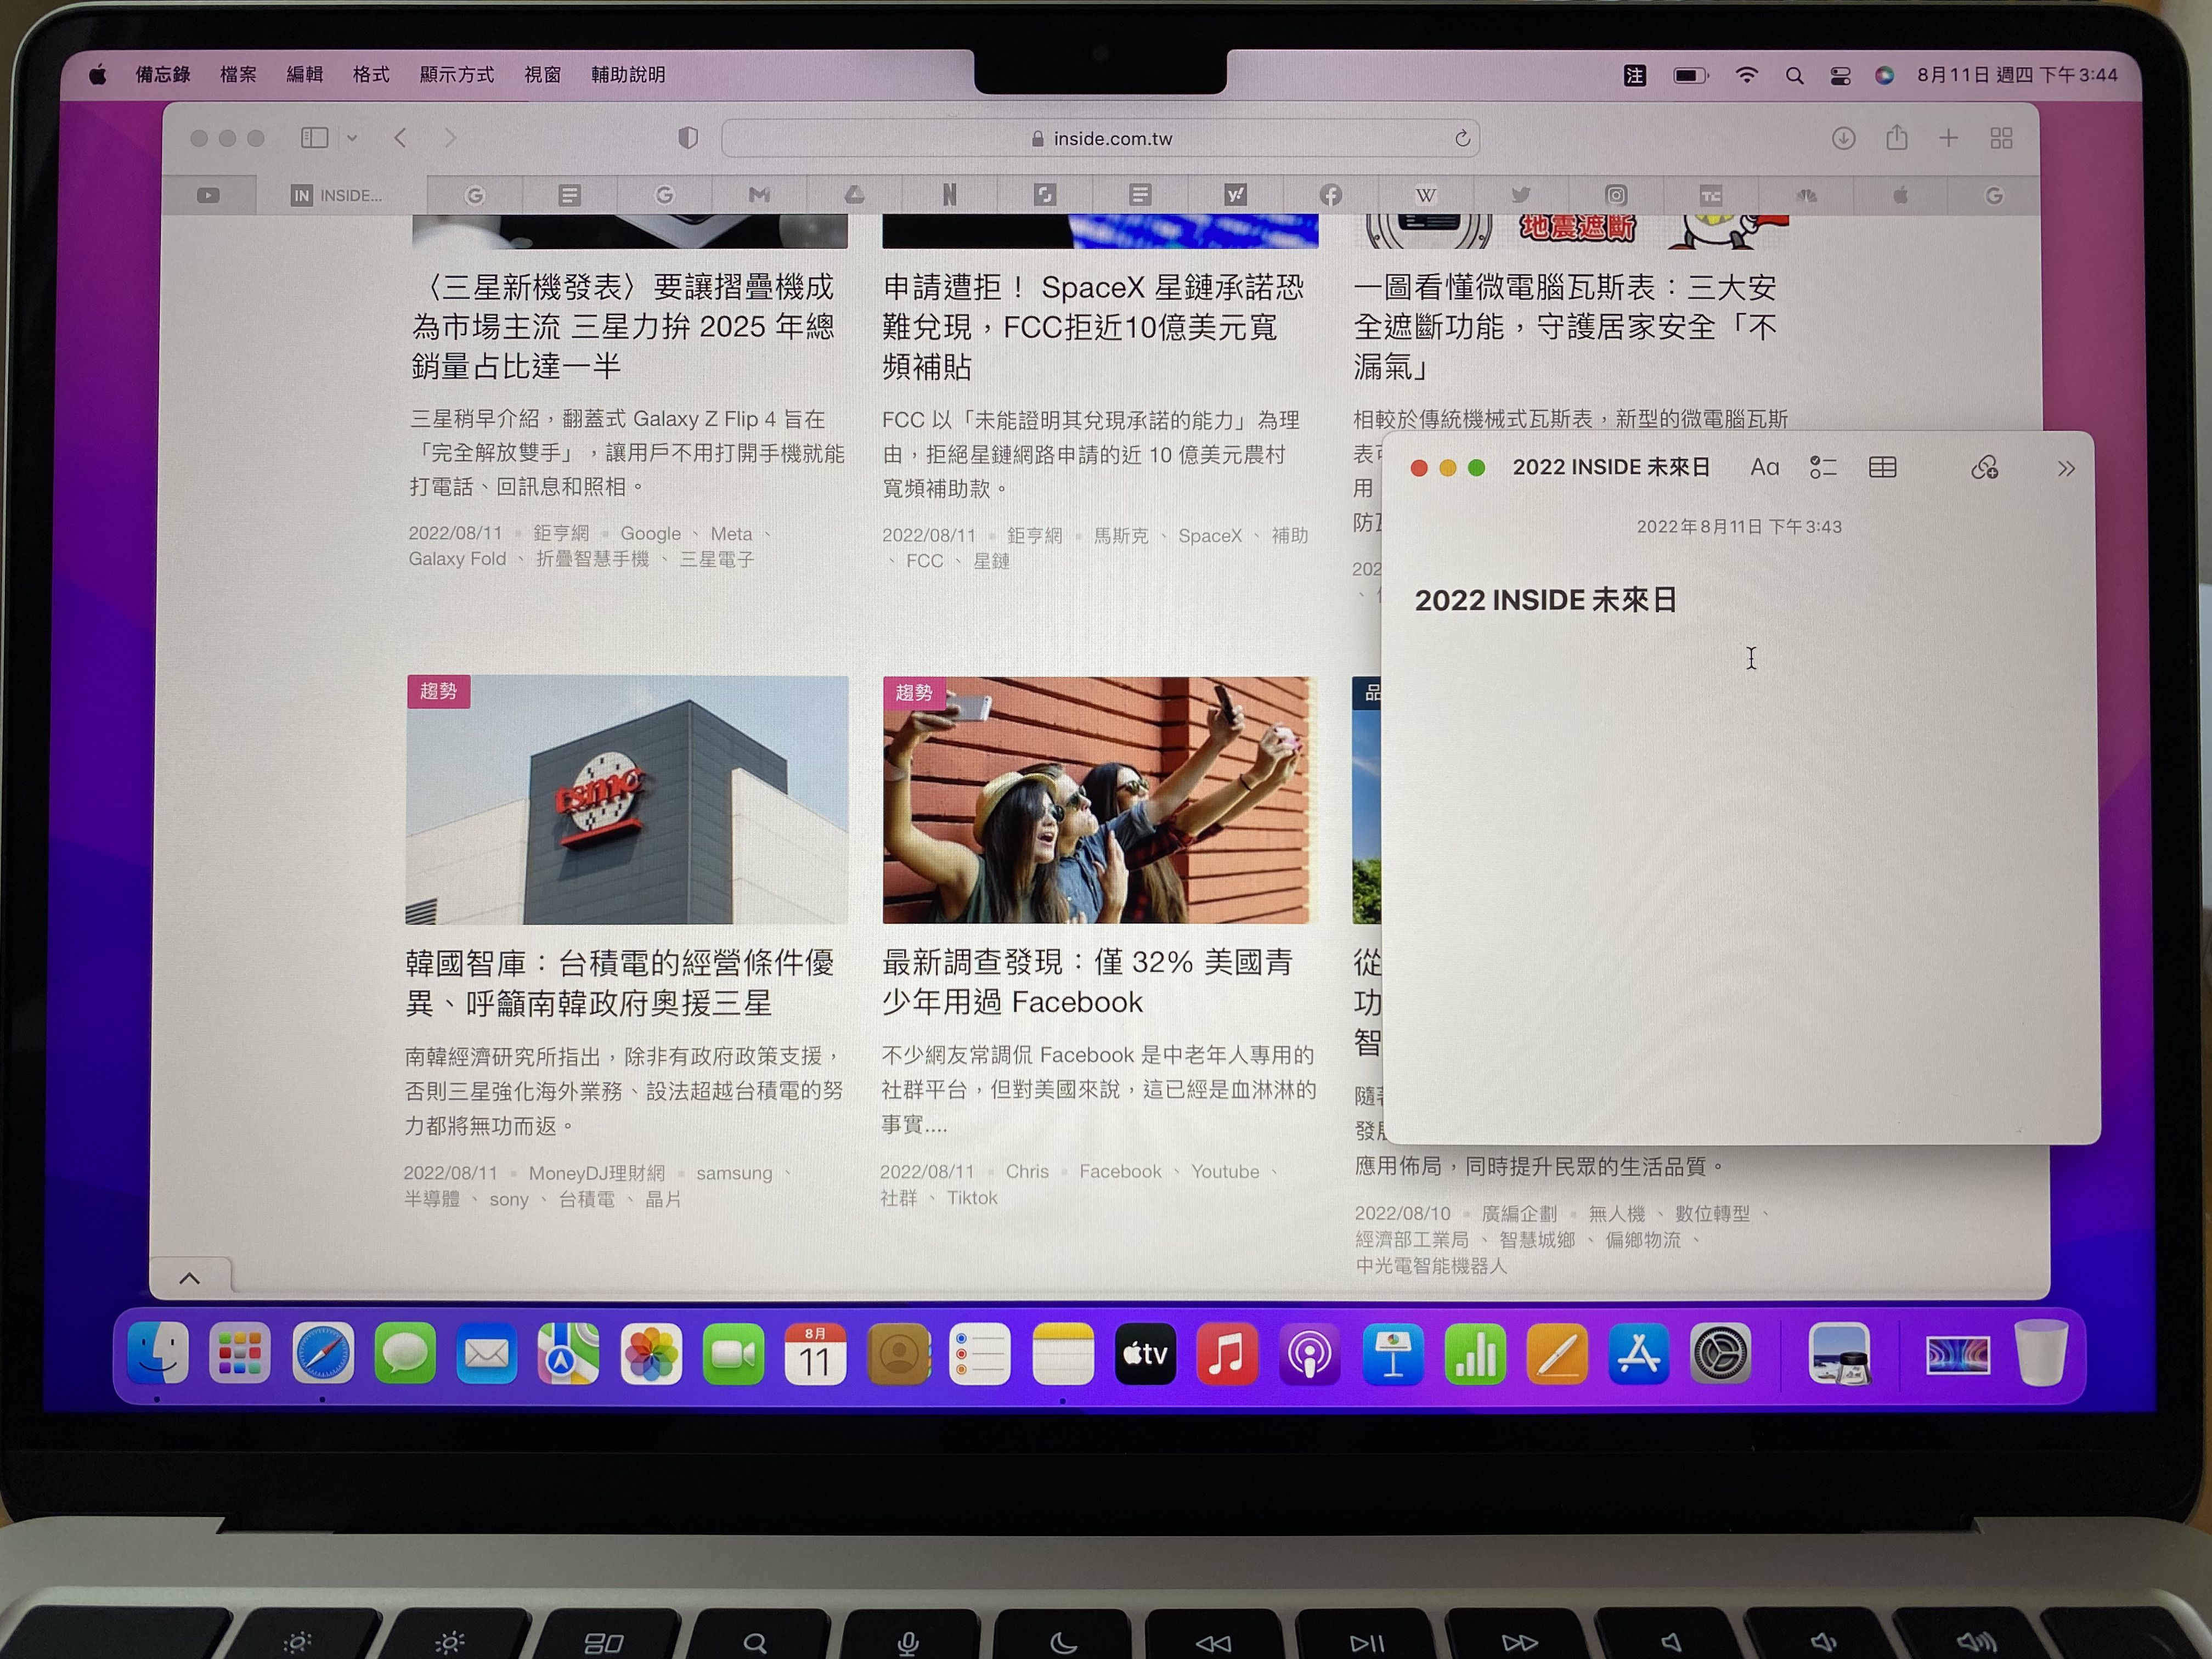Open Control Center
Image resolution: width=2212 pixels, height=1659 pixels.
point(1840,76)
